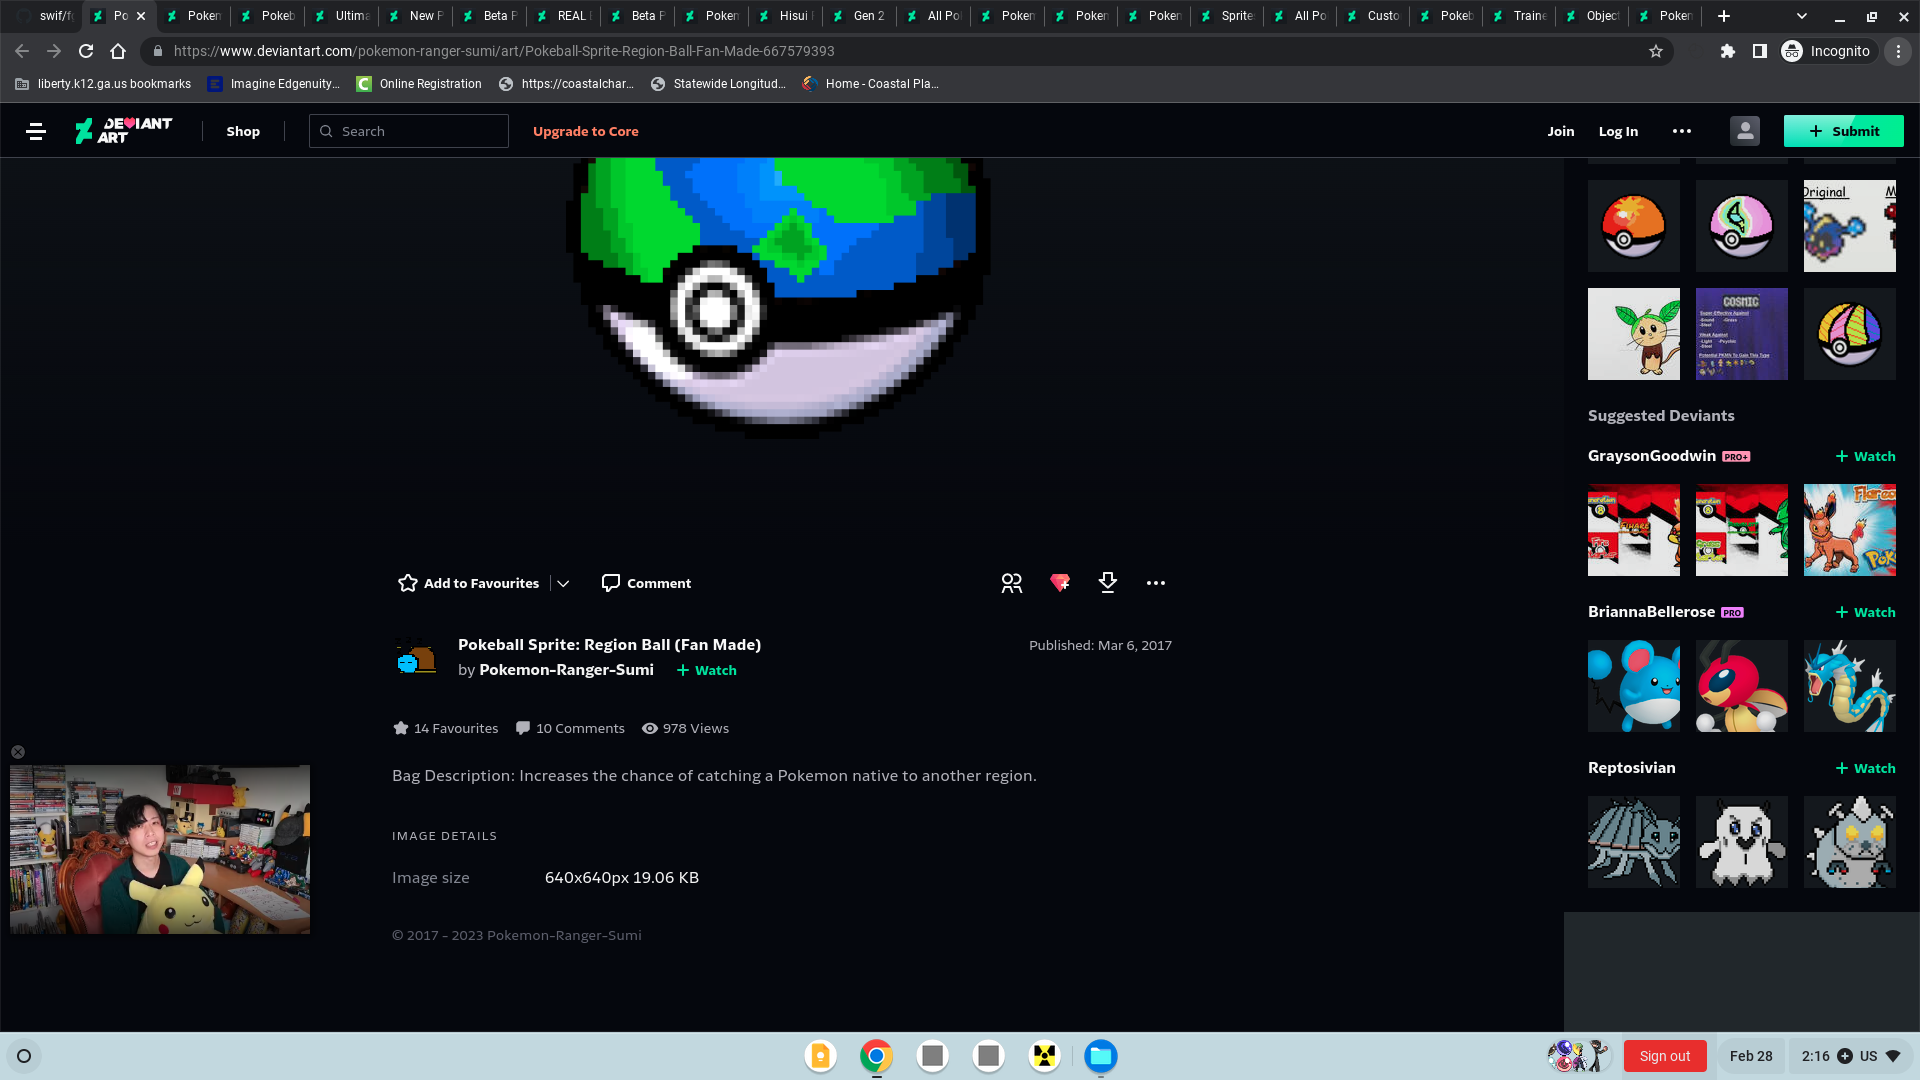The image size is (1920, 1080).
Task: Open Chrome extensions puzzle icon
Action: [x=1727, y=51]
